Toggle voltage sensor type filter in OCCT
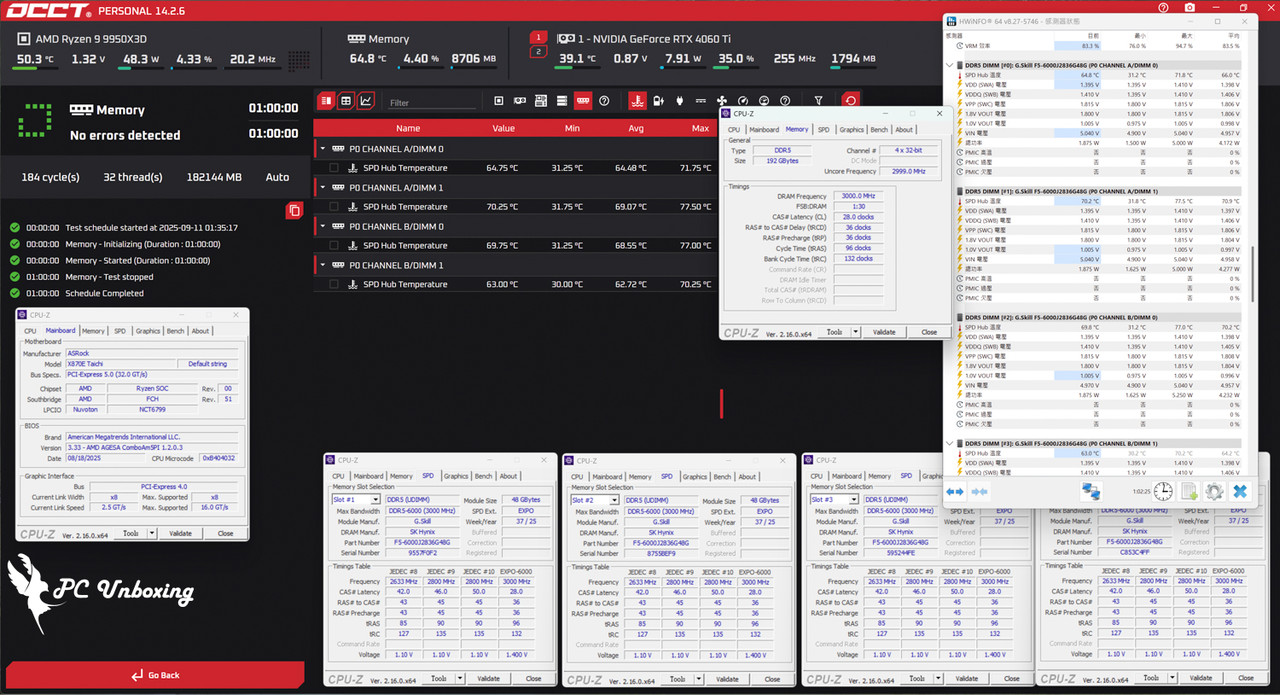1280x695 pixels. click(658, 101)
